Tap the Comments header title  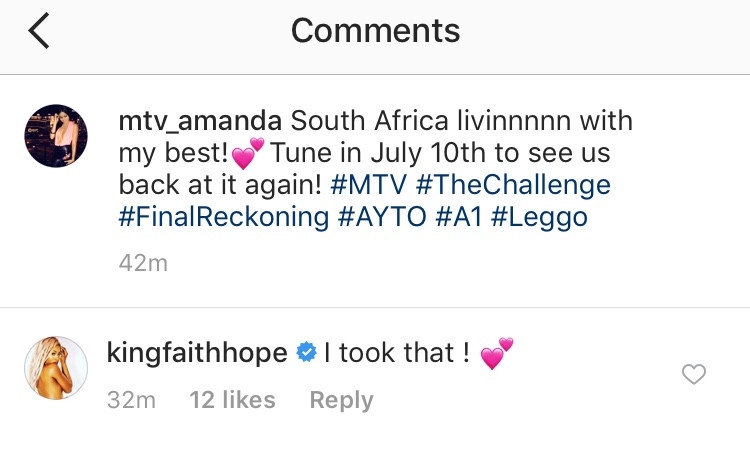(x=375, y=31)
